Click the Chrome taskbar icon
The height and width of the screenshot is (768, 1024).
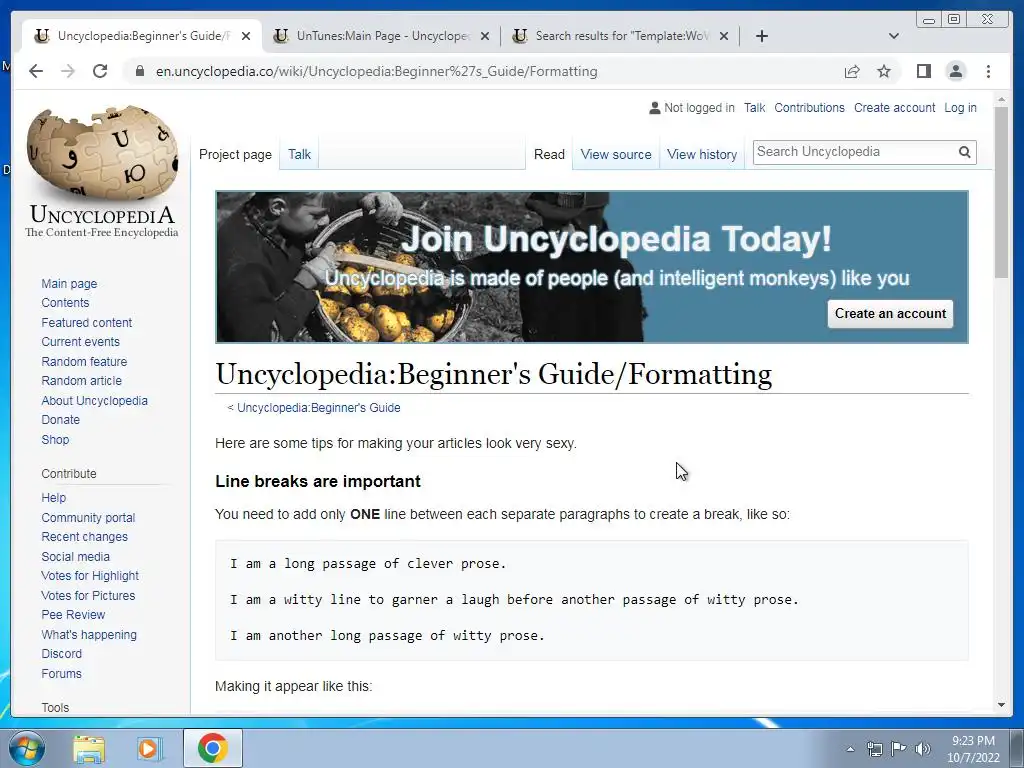pyautogui.click(x=213, y=748)
